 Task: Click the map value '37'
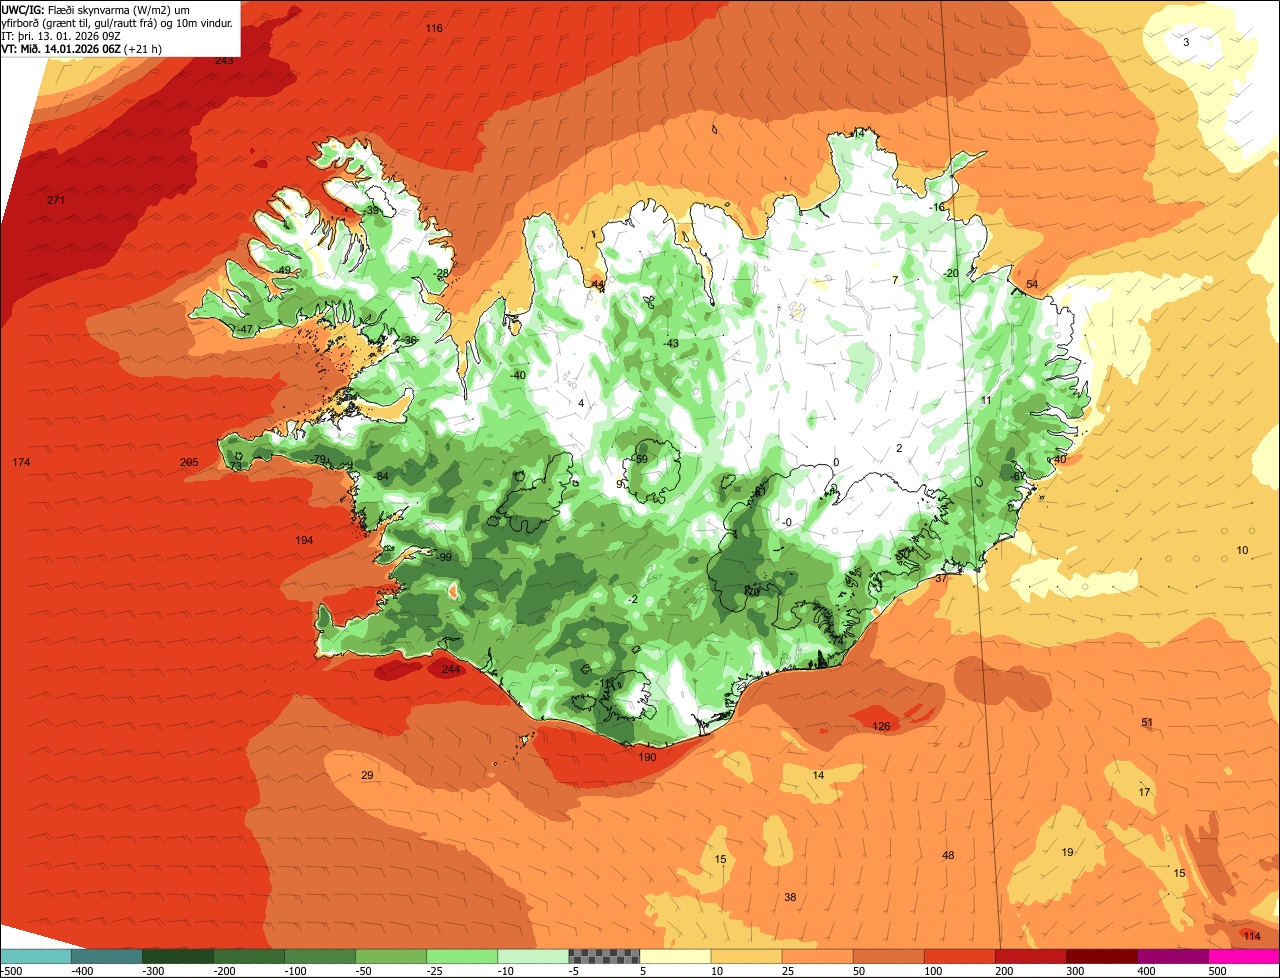pos(941,578)
